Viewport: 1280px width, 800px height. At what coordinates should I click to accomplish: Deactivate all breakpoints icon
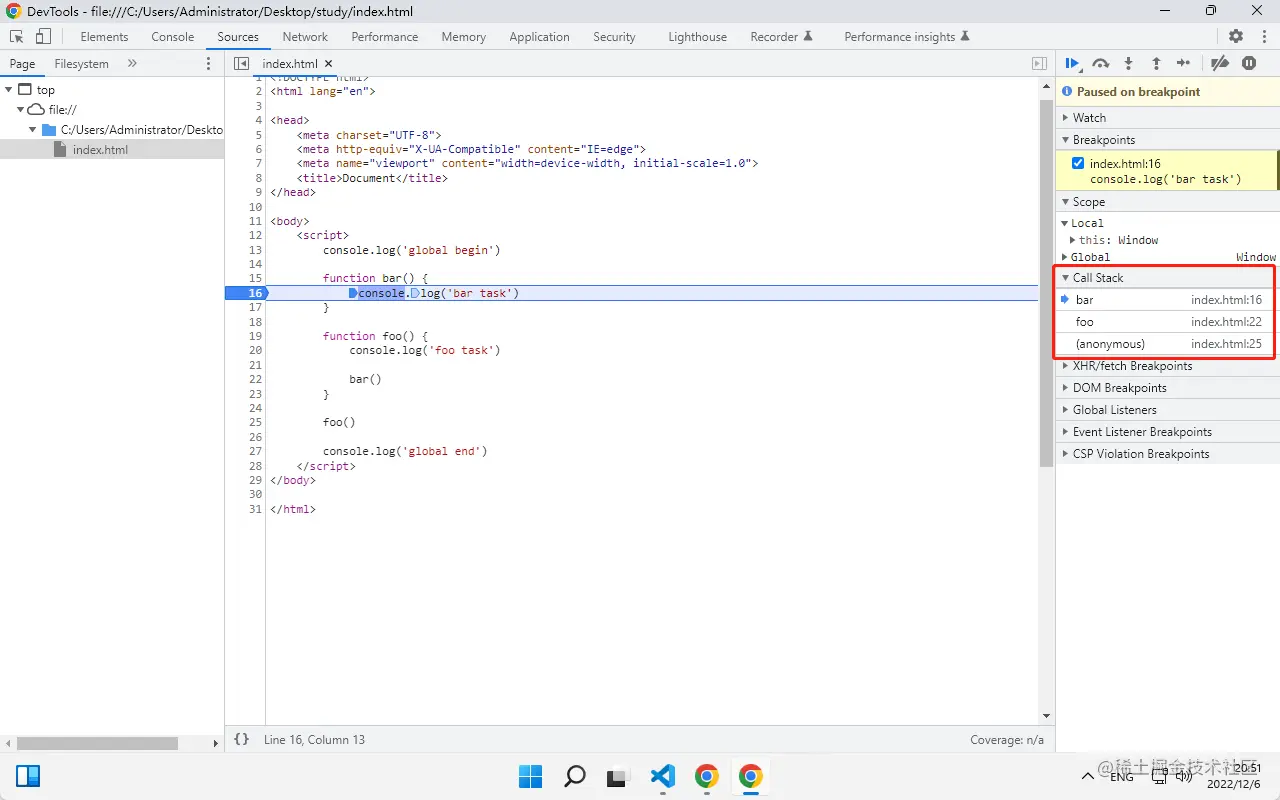pyautogui.click(x=1219, y=63)
